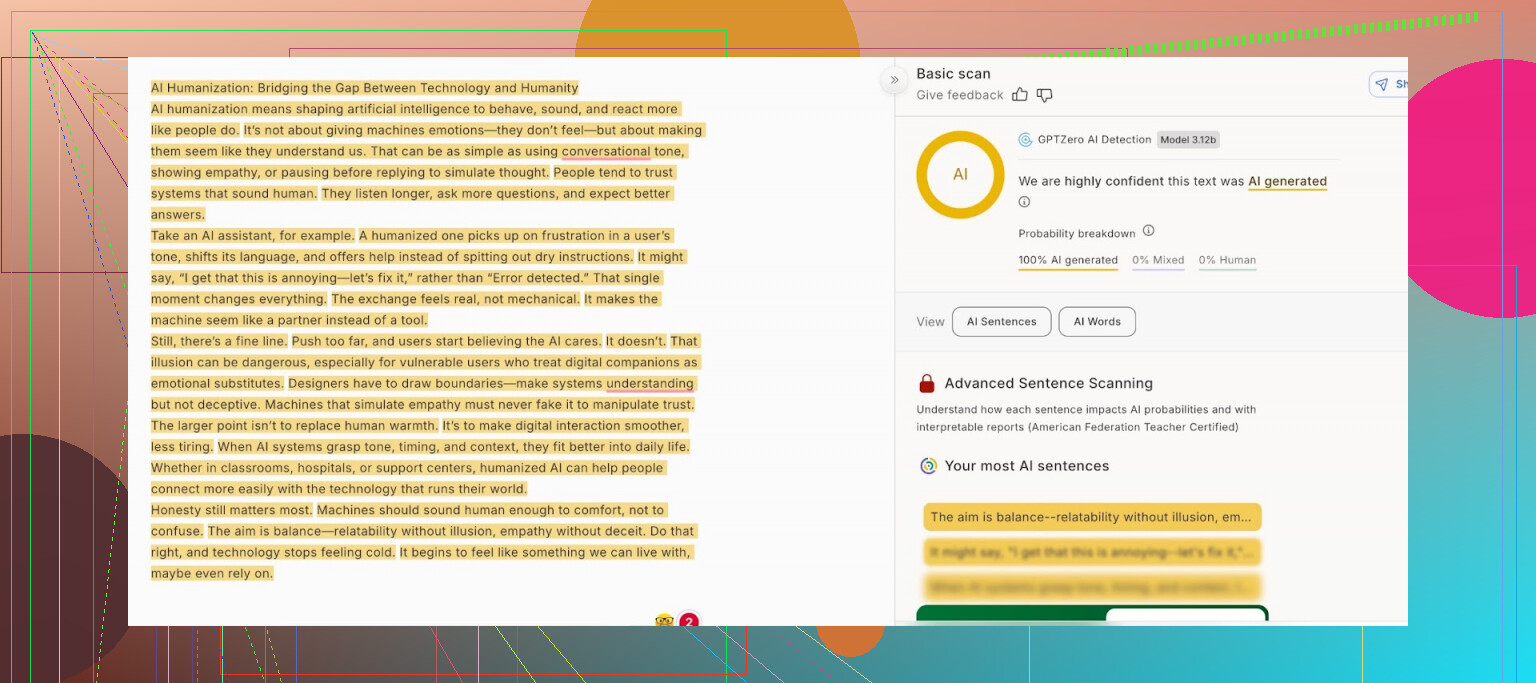Click the icon beside Your most AI sentences

click(x=928, y=466)
